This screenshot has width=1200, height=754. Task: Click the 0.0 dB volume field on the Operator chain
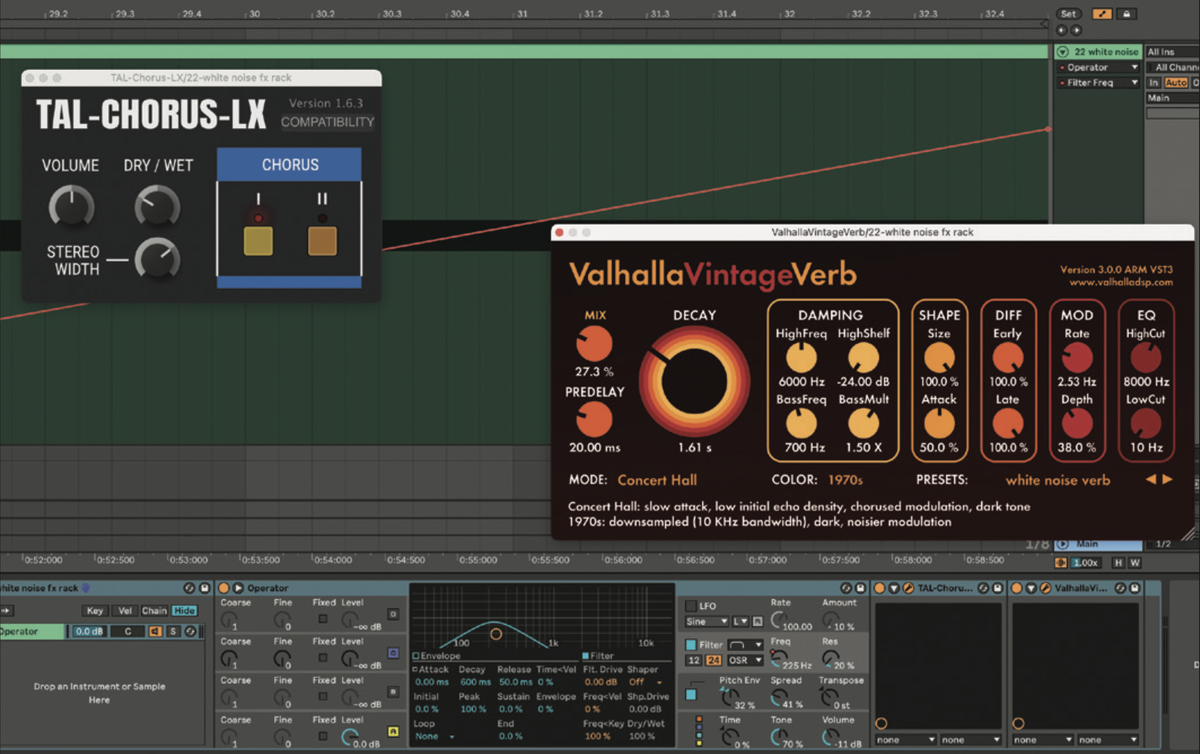coord(88,631)
